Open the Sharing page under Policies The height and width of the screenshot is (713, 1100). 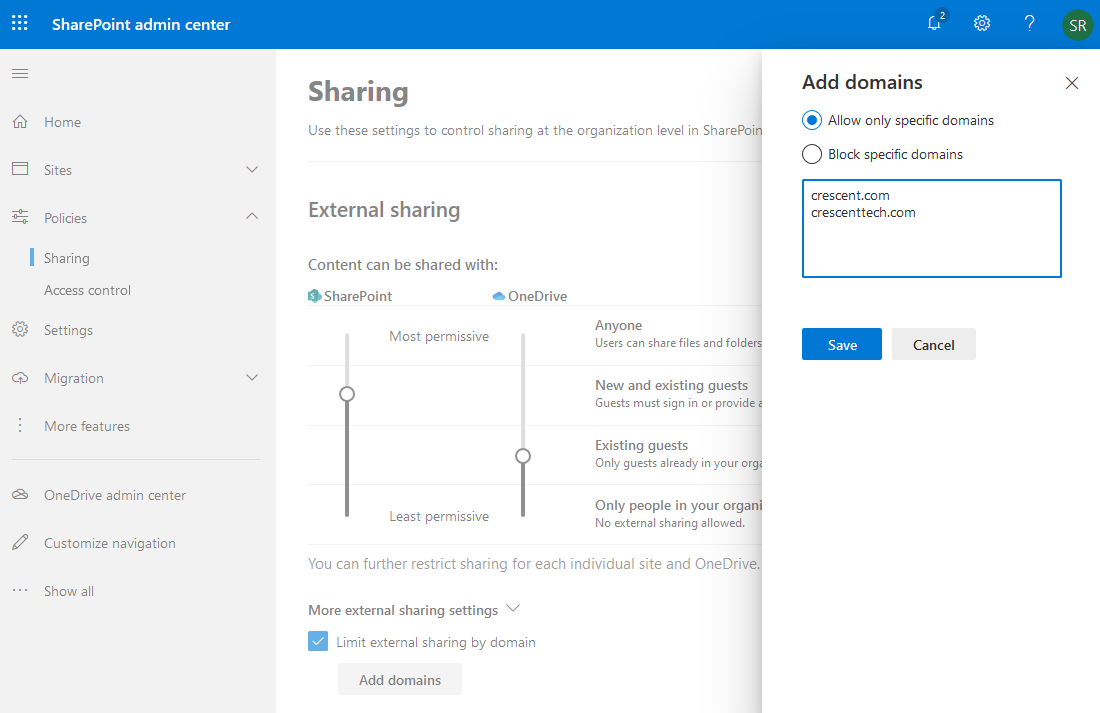pyautogui.click(x=65, y=257)
